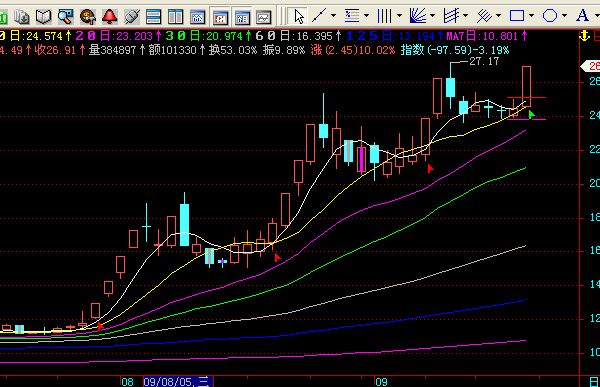Select the fan lines drawing tool
600x387 pixels.
(418, 16)
